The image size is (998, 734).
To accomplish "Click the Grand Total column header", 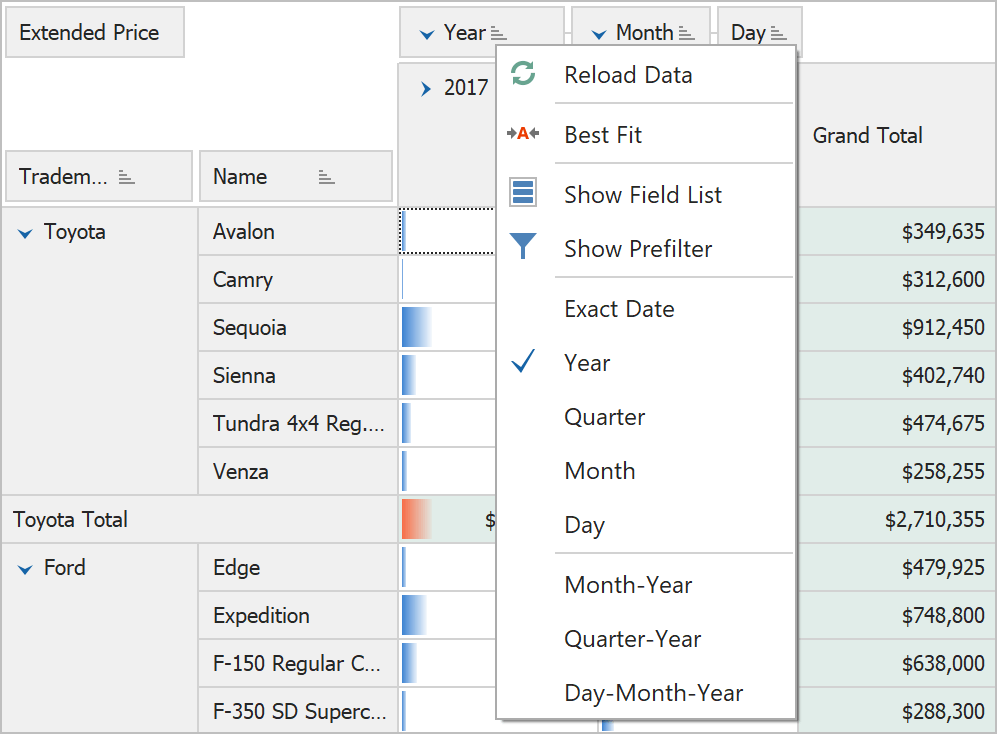I will pyautogui.click(x=867, y=136).
